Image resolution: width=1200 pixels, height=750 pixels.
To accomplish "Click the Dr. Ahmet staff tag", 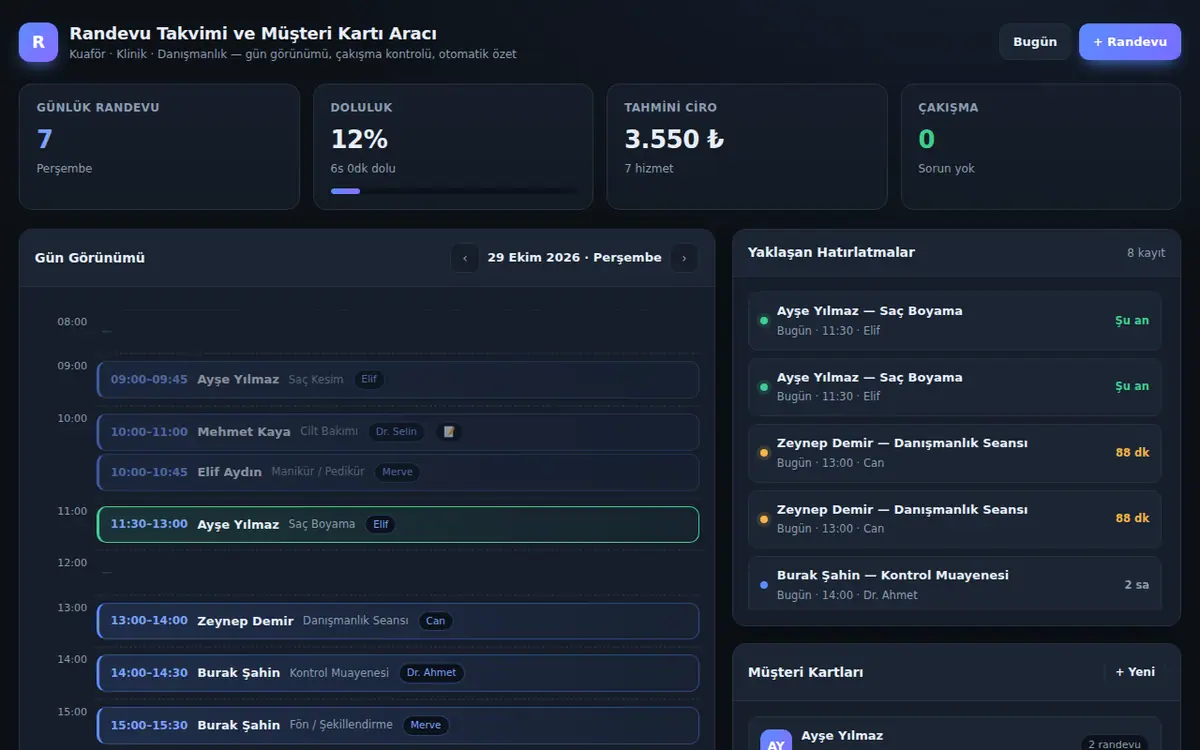I will 431,673.
